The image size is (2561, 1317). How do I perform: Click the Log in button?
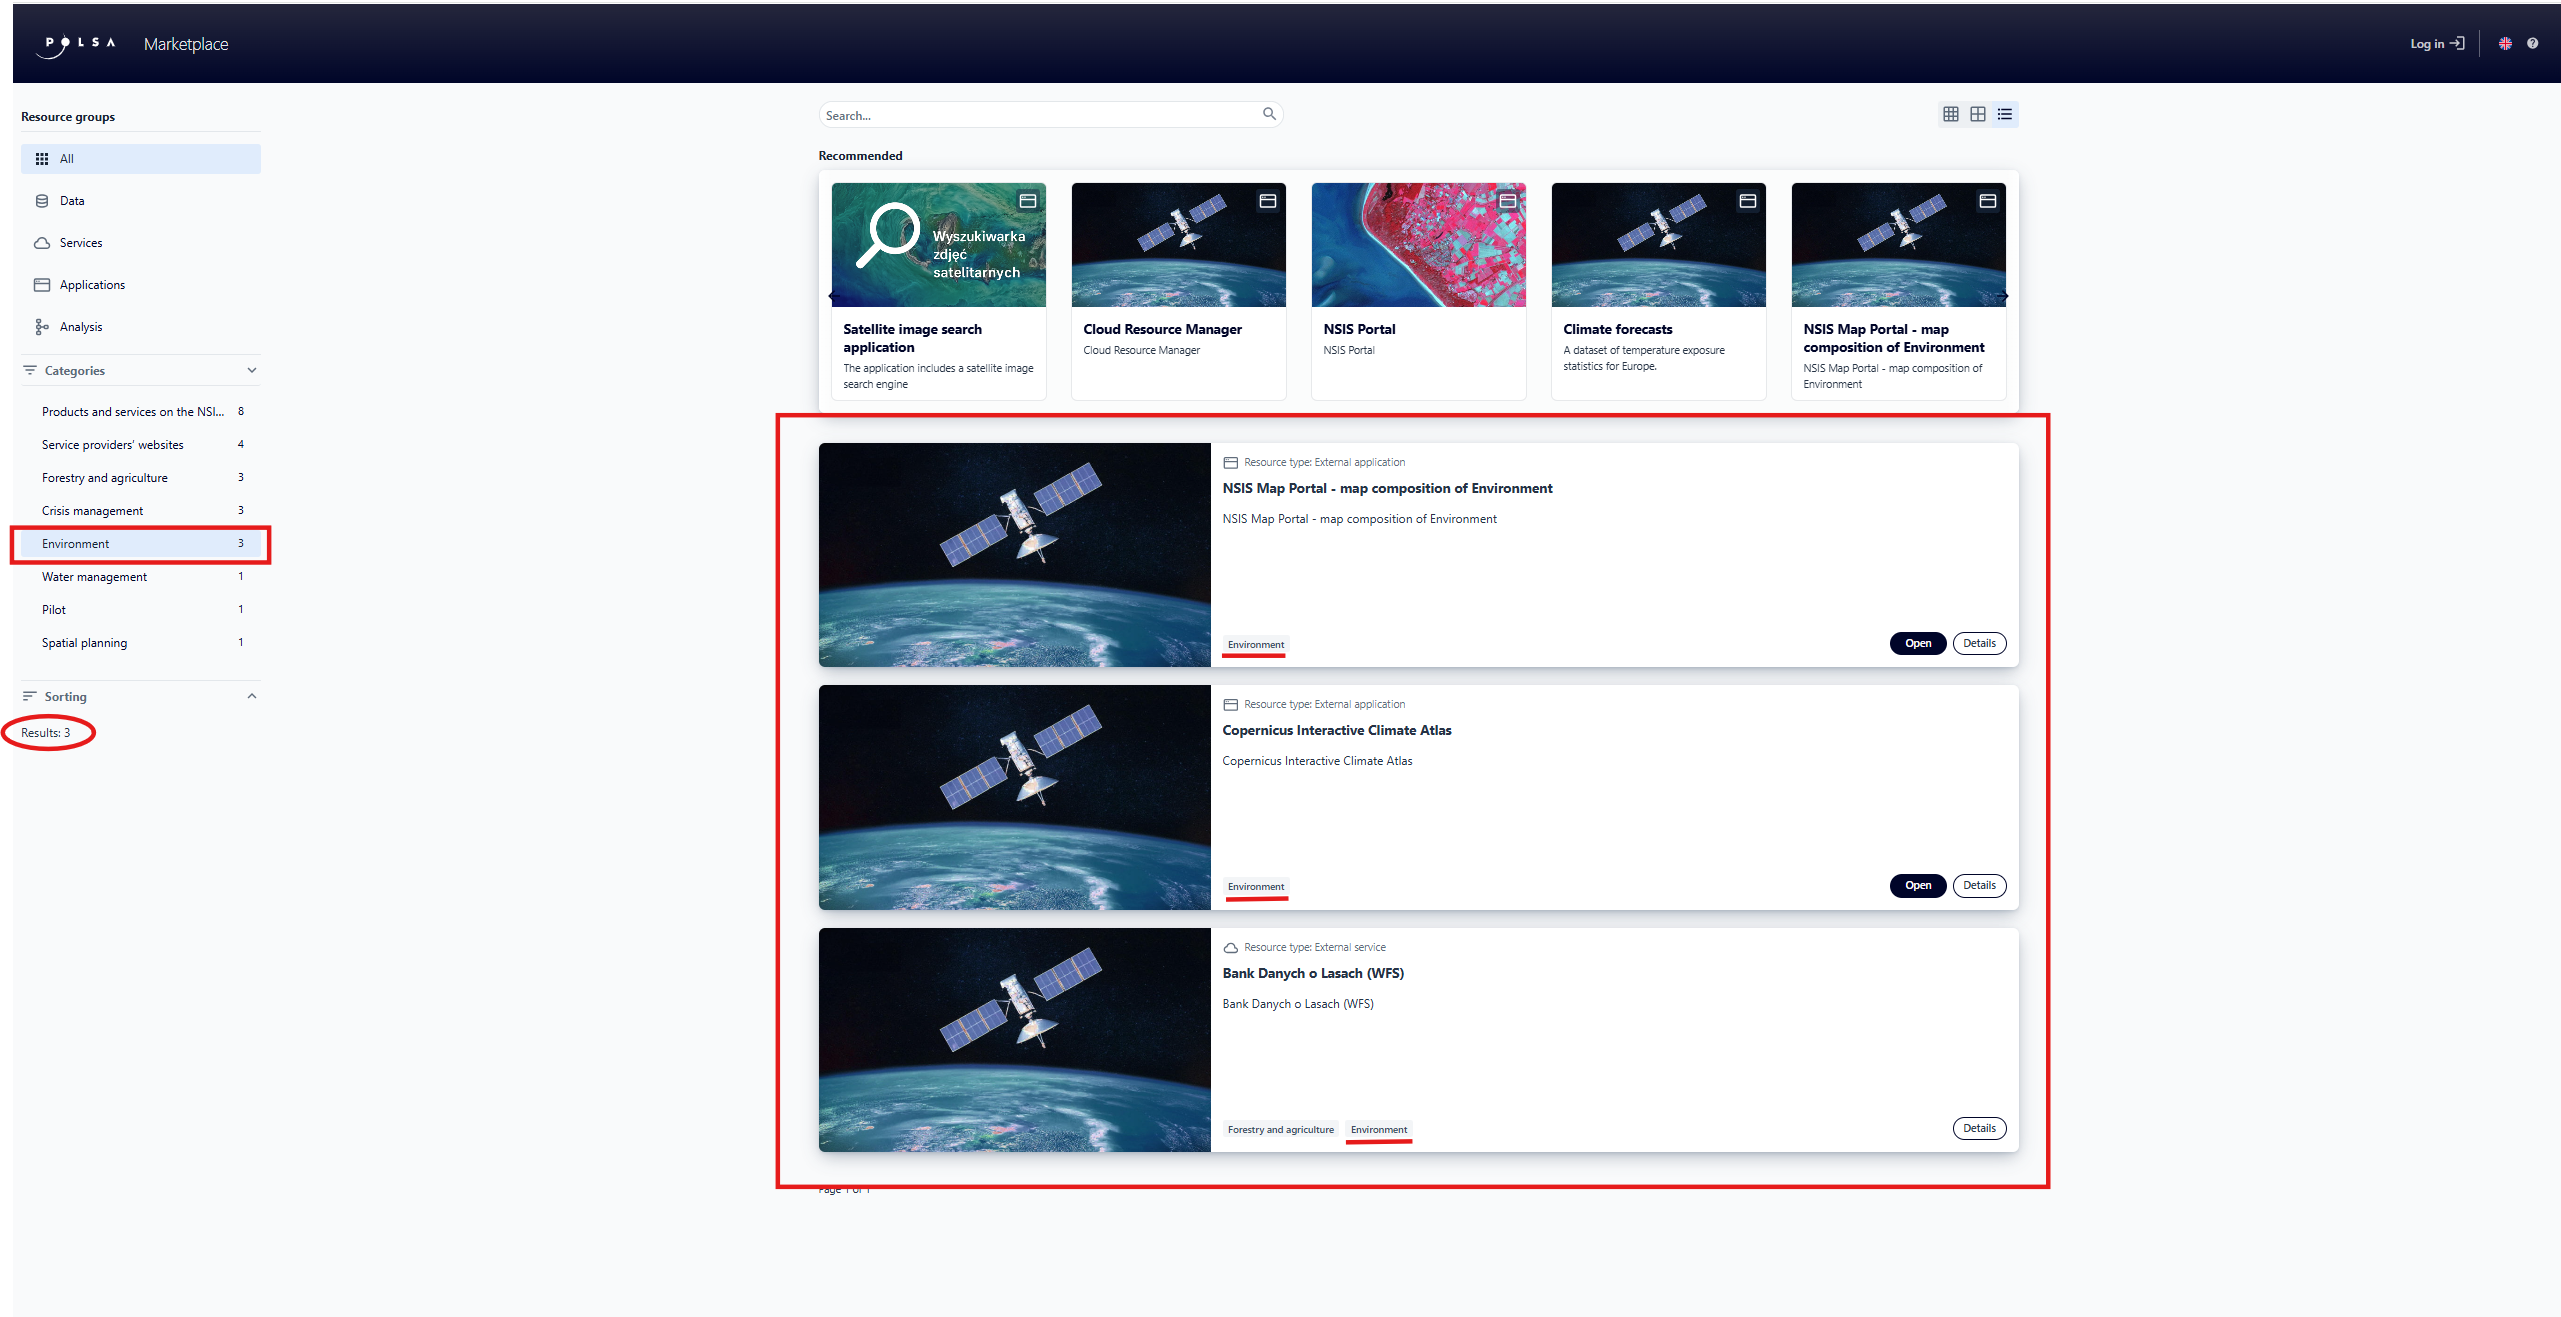coord(2437,44)
